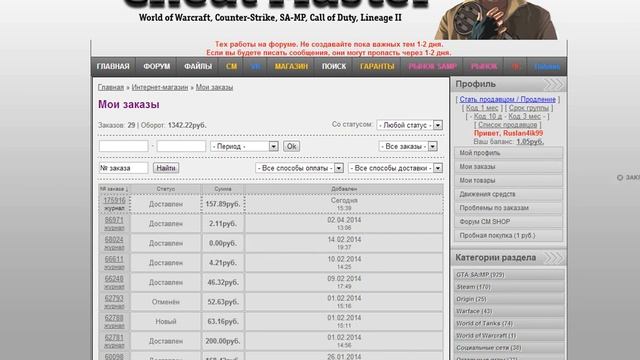The height and width of the screenshot is (360, 640).
Task: Click the Стать продавцом / Продление link
Action: 507,99
